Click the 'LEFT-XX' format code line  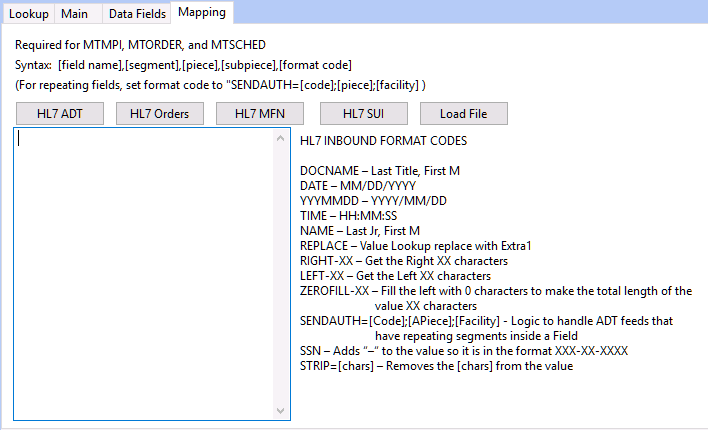(395, 276)
